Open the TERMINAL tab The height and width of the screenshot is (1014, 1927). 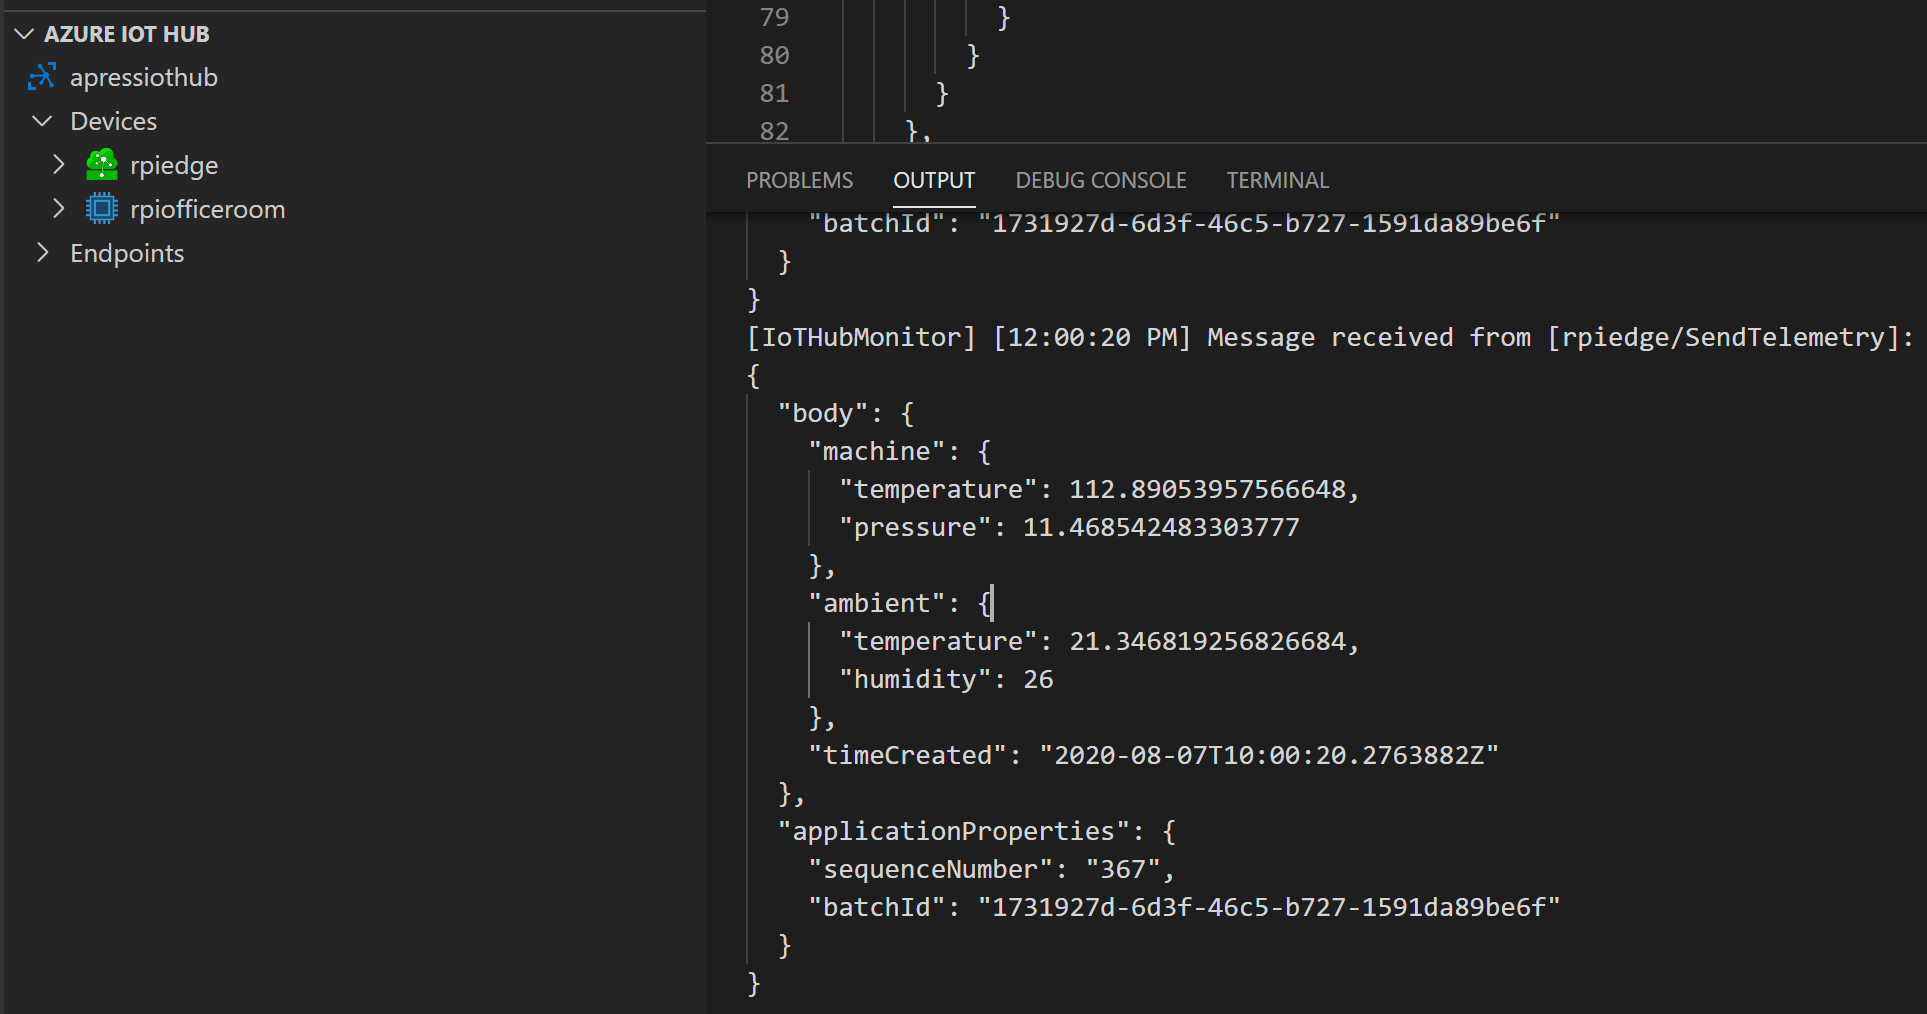pos(1277,180)
